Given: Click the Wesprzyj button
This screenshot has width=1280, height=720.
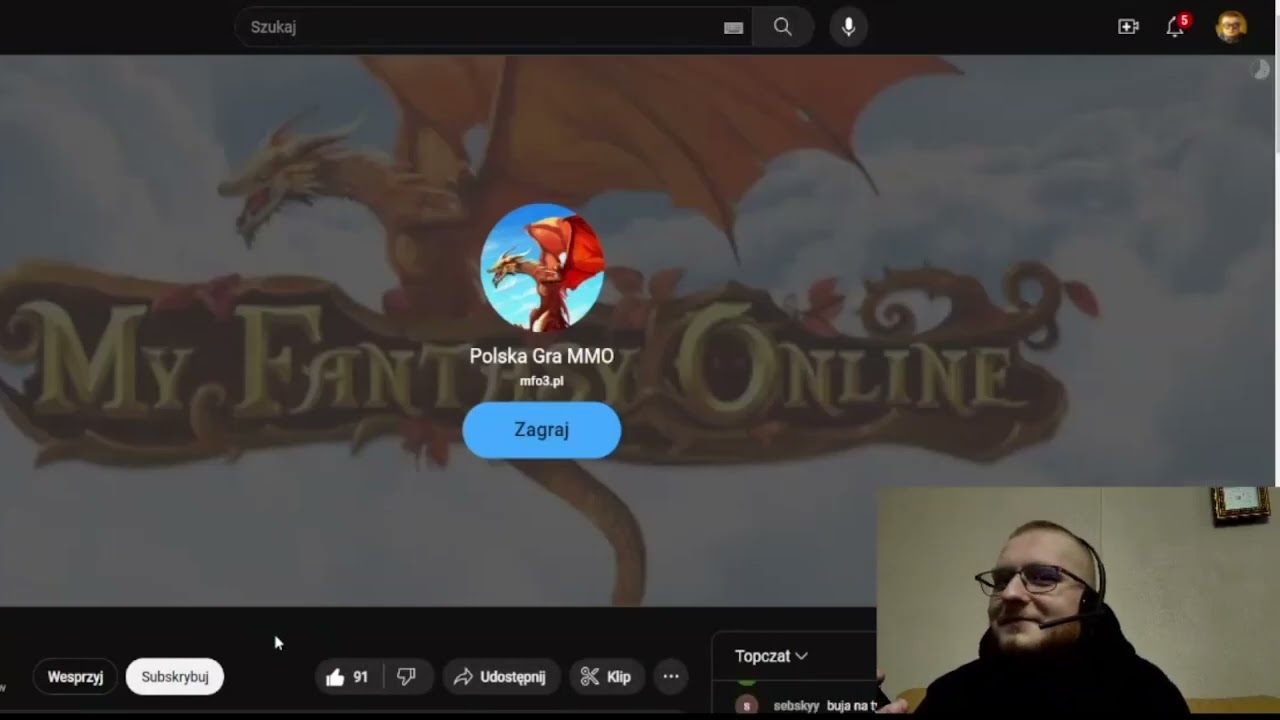Looking at the screenshot, I should 75,677.
